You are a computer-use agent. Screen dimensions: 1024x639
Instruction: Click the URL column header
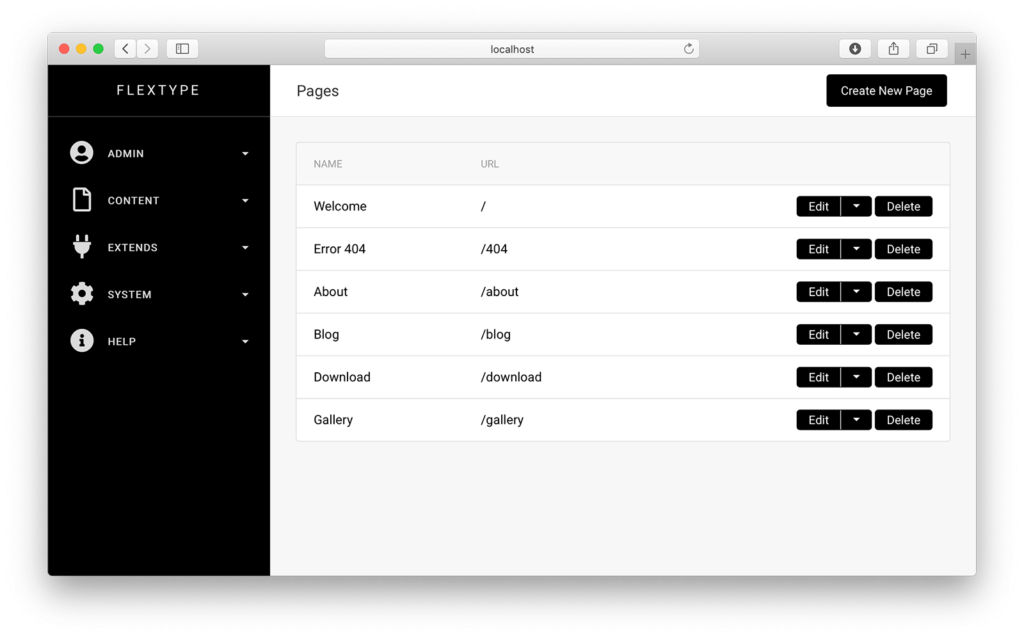tap(490, 164)
